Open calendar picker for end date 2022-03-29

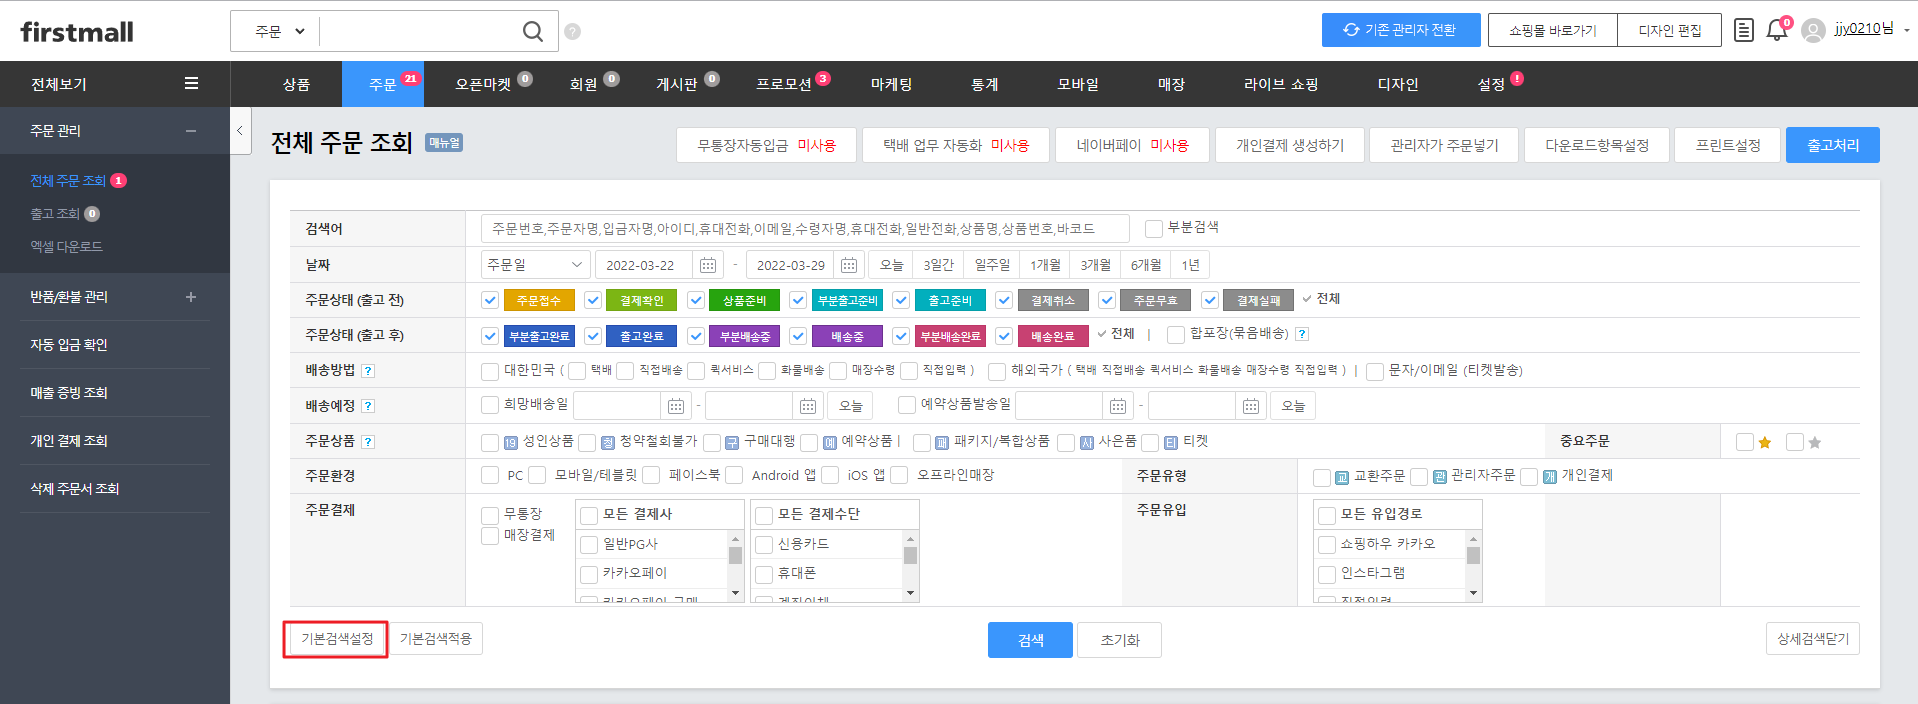click(x=849, y=265)
